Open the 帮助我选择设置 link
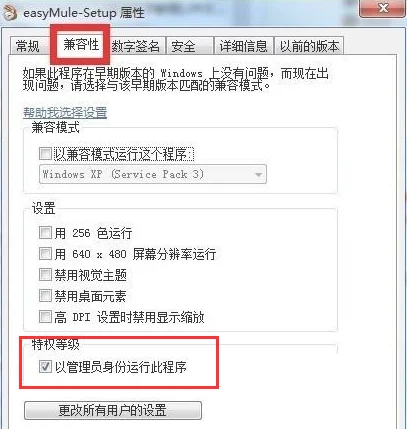 tap(65, 113)
